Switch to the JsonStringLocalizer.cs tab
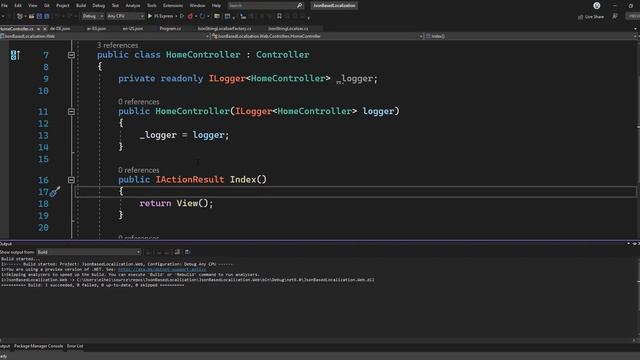 288,29
